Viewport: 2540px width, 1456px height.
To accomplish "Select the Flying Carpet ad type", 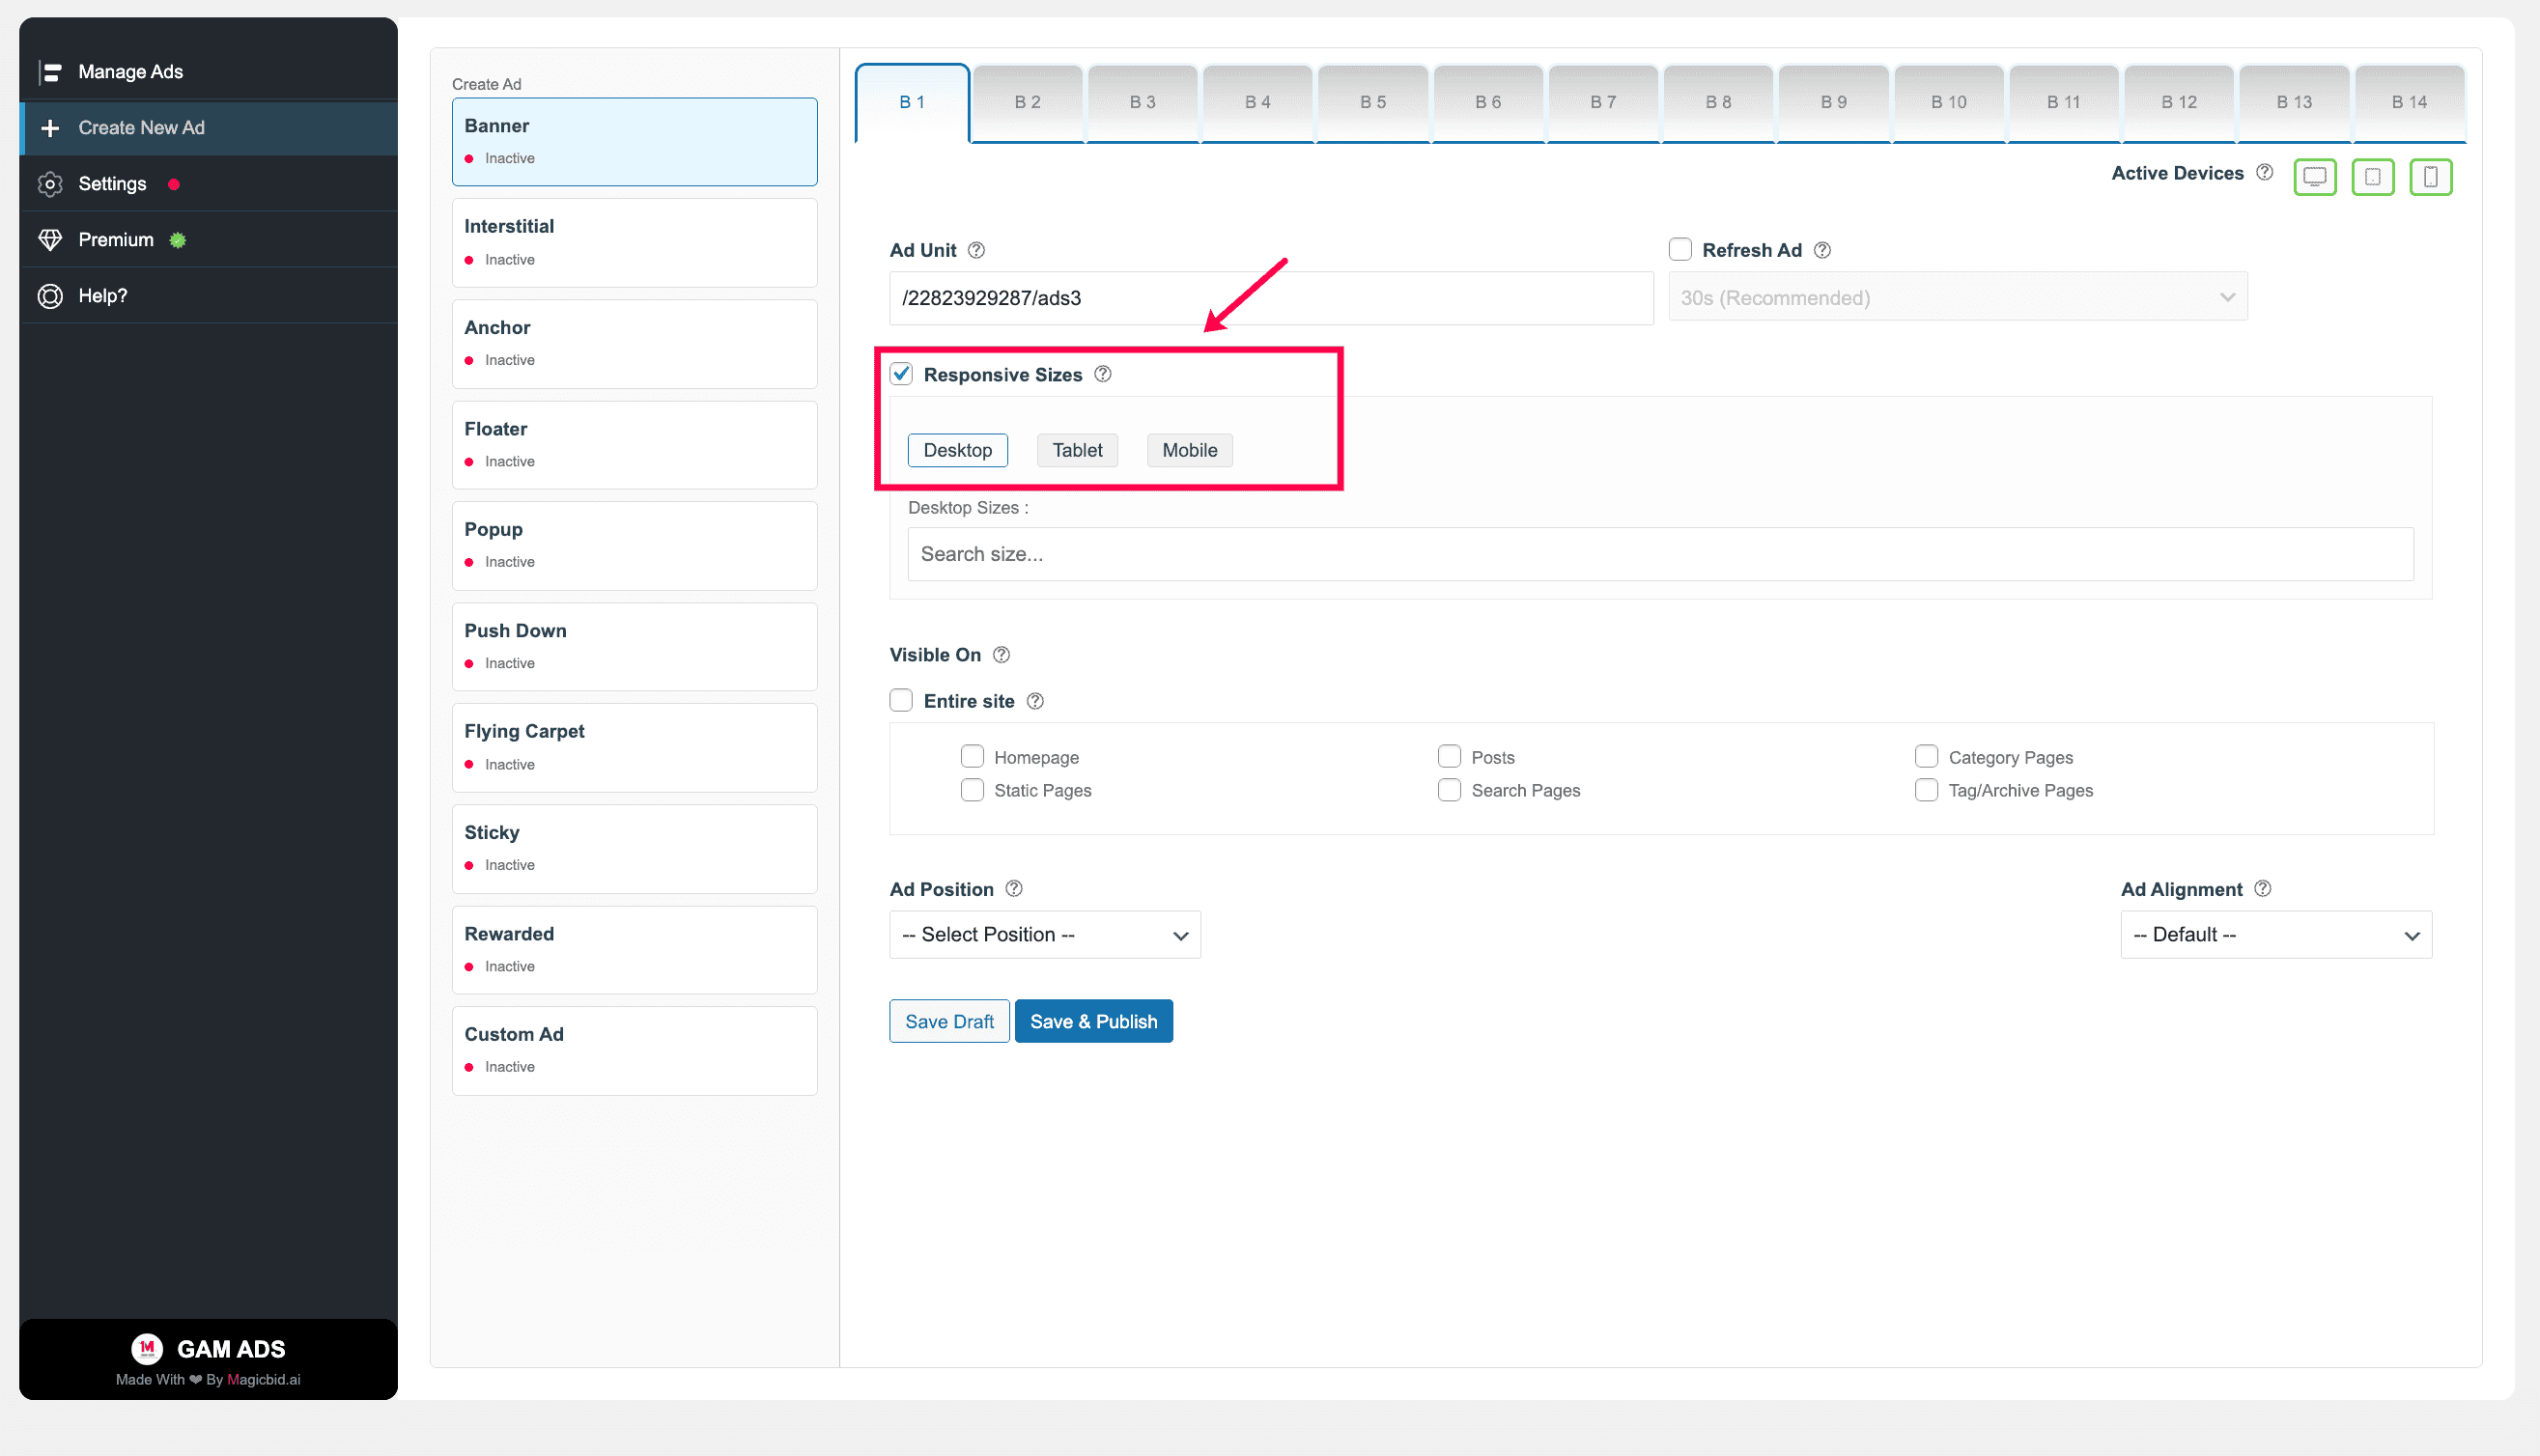I will click(x=635, y=748).
